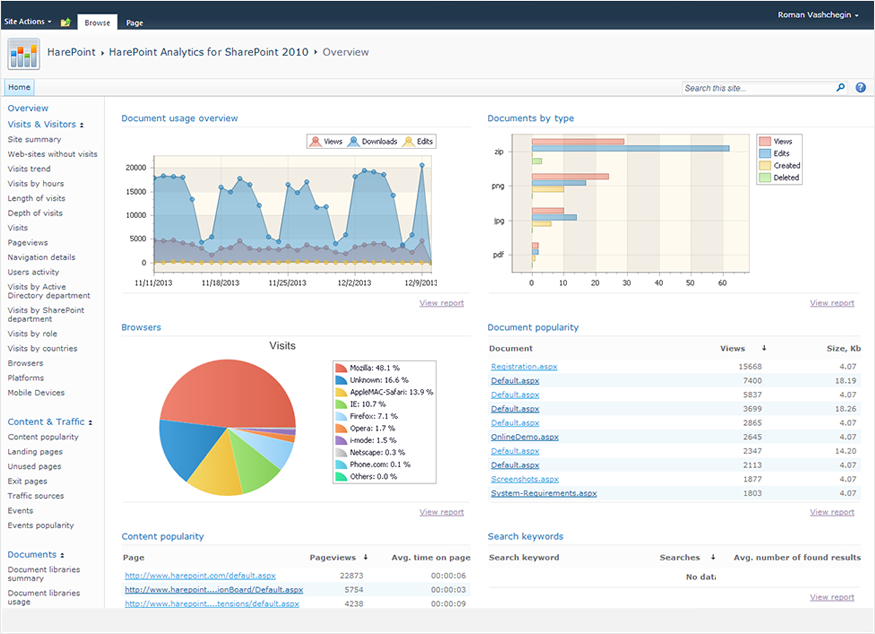This screenshot has height=634, width=875.
Task: Click the Edits legend icon in usage chart
Action: 407,142
